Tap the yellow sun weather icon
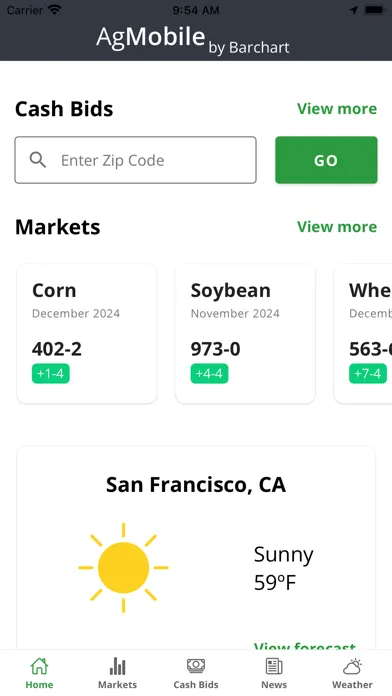The image size is (392, 696). (x=123, y=567)
